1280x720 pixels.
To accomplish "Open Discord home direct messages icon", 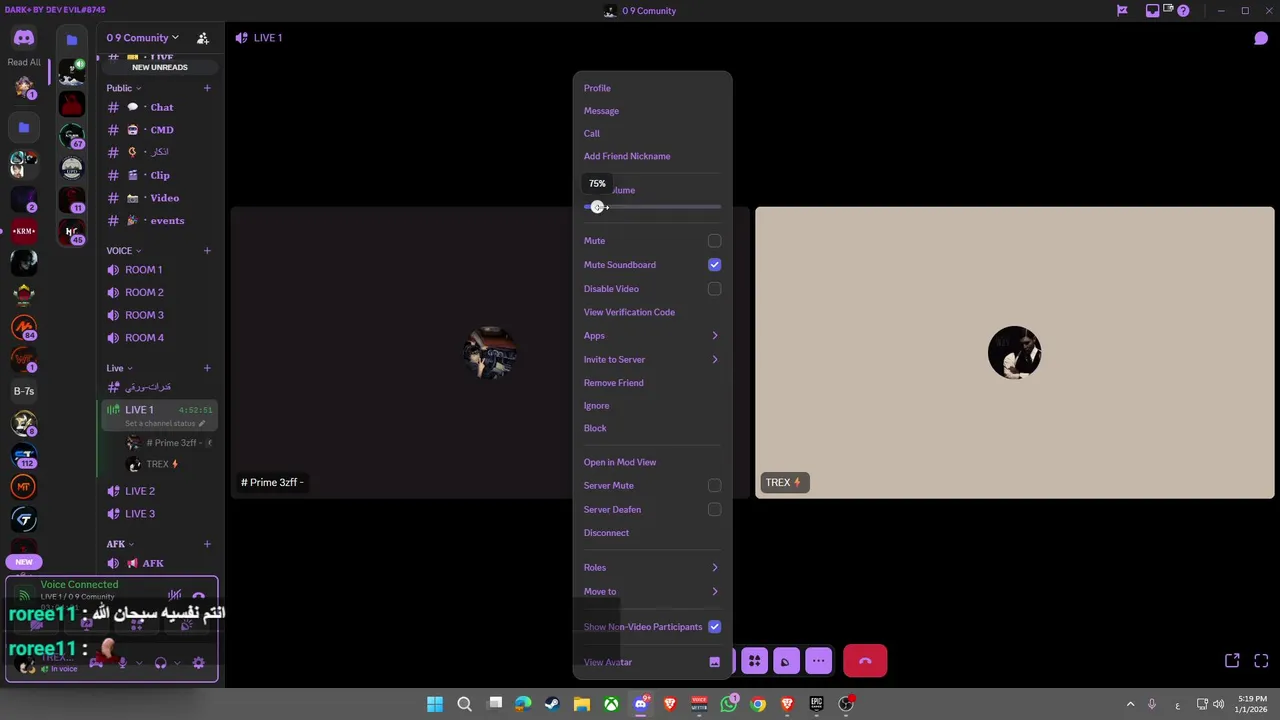I will (x=24, y=38).
